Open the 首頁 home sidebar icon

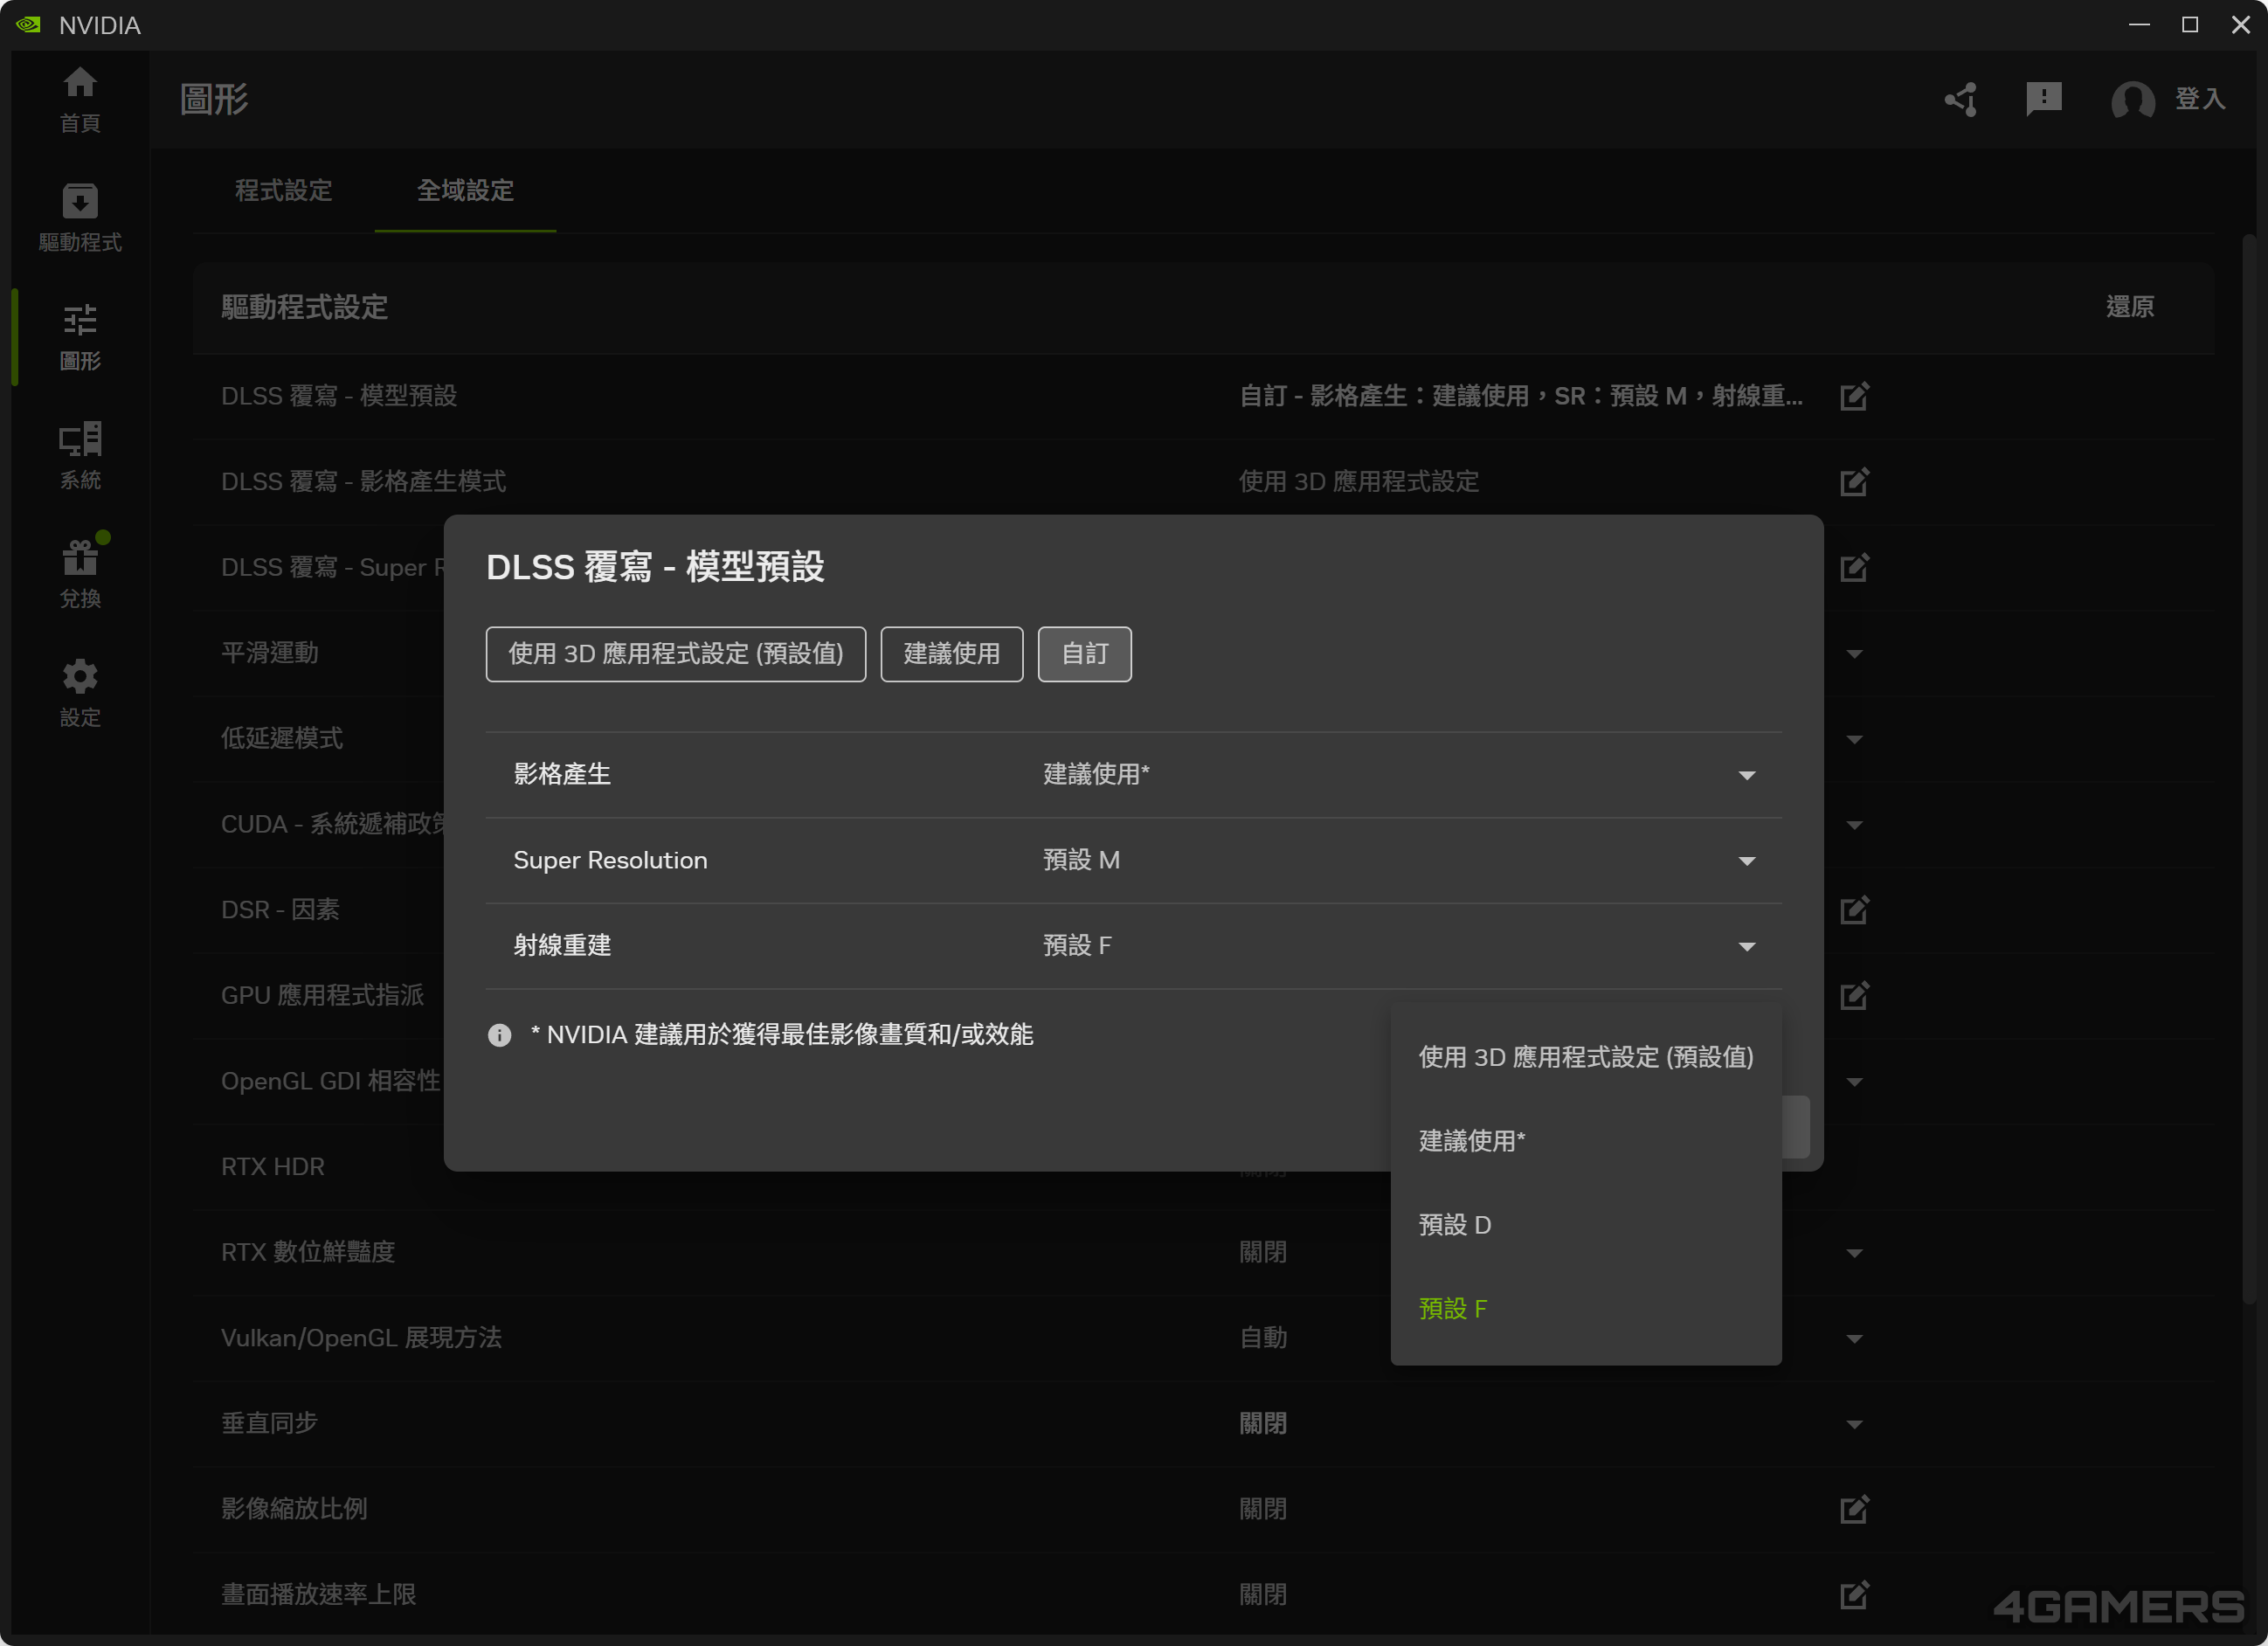(x=80, y=99)
